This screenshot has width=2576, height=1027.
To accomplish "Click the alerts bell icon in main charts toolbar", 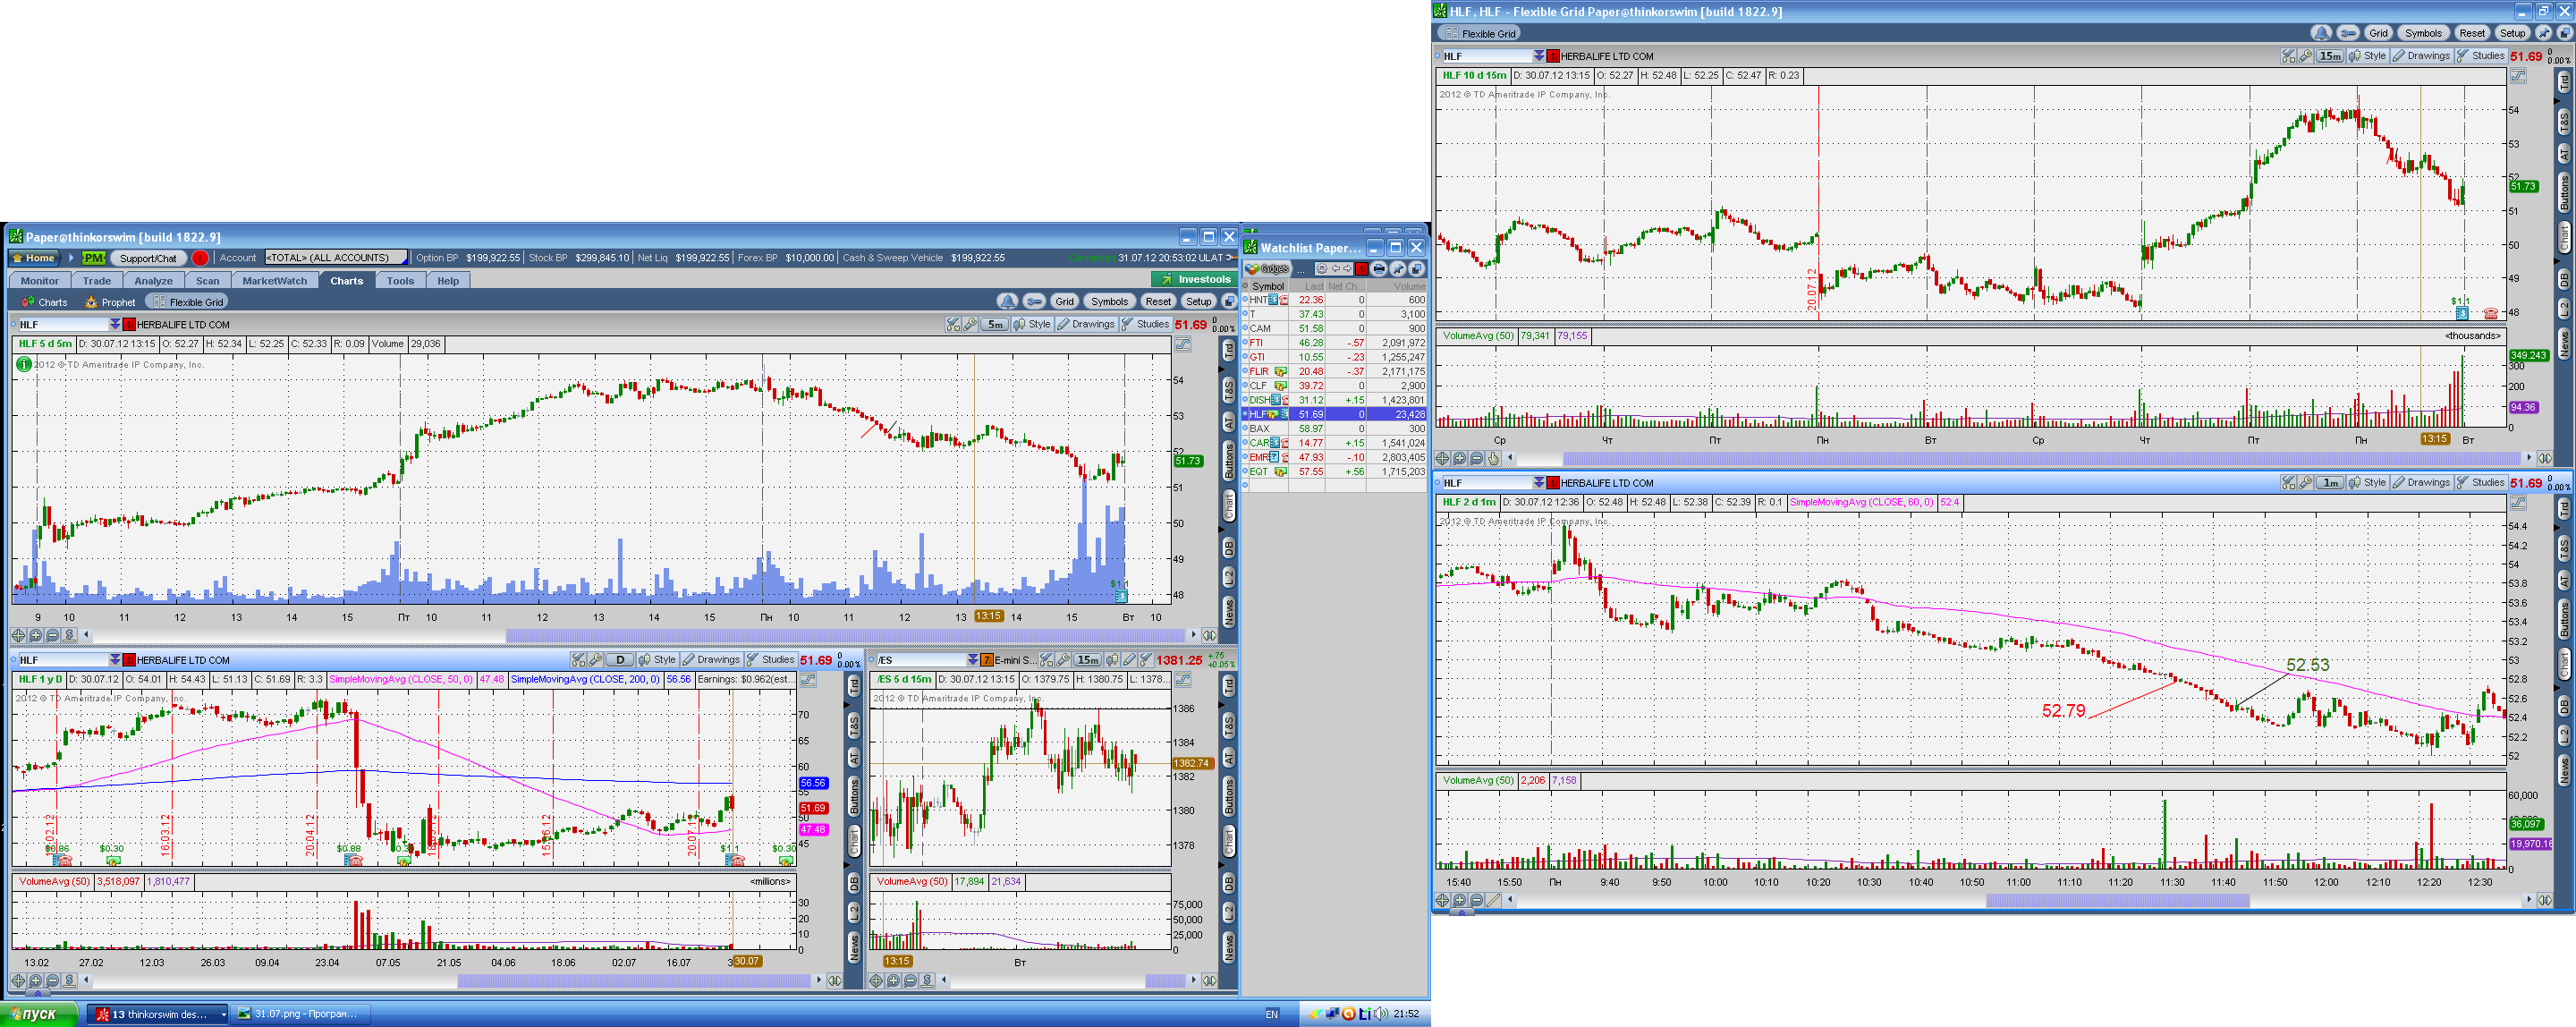I will click(1007, 302).
